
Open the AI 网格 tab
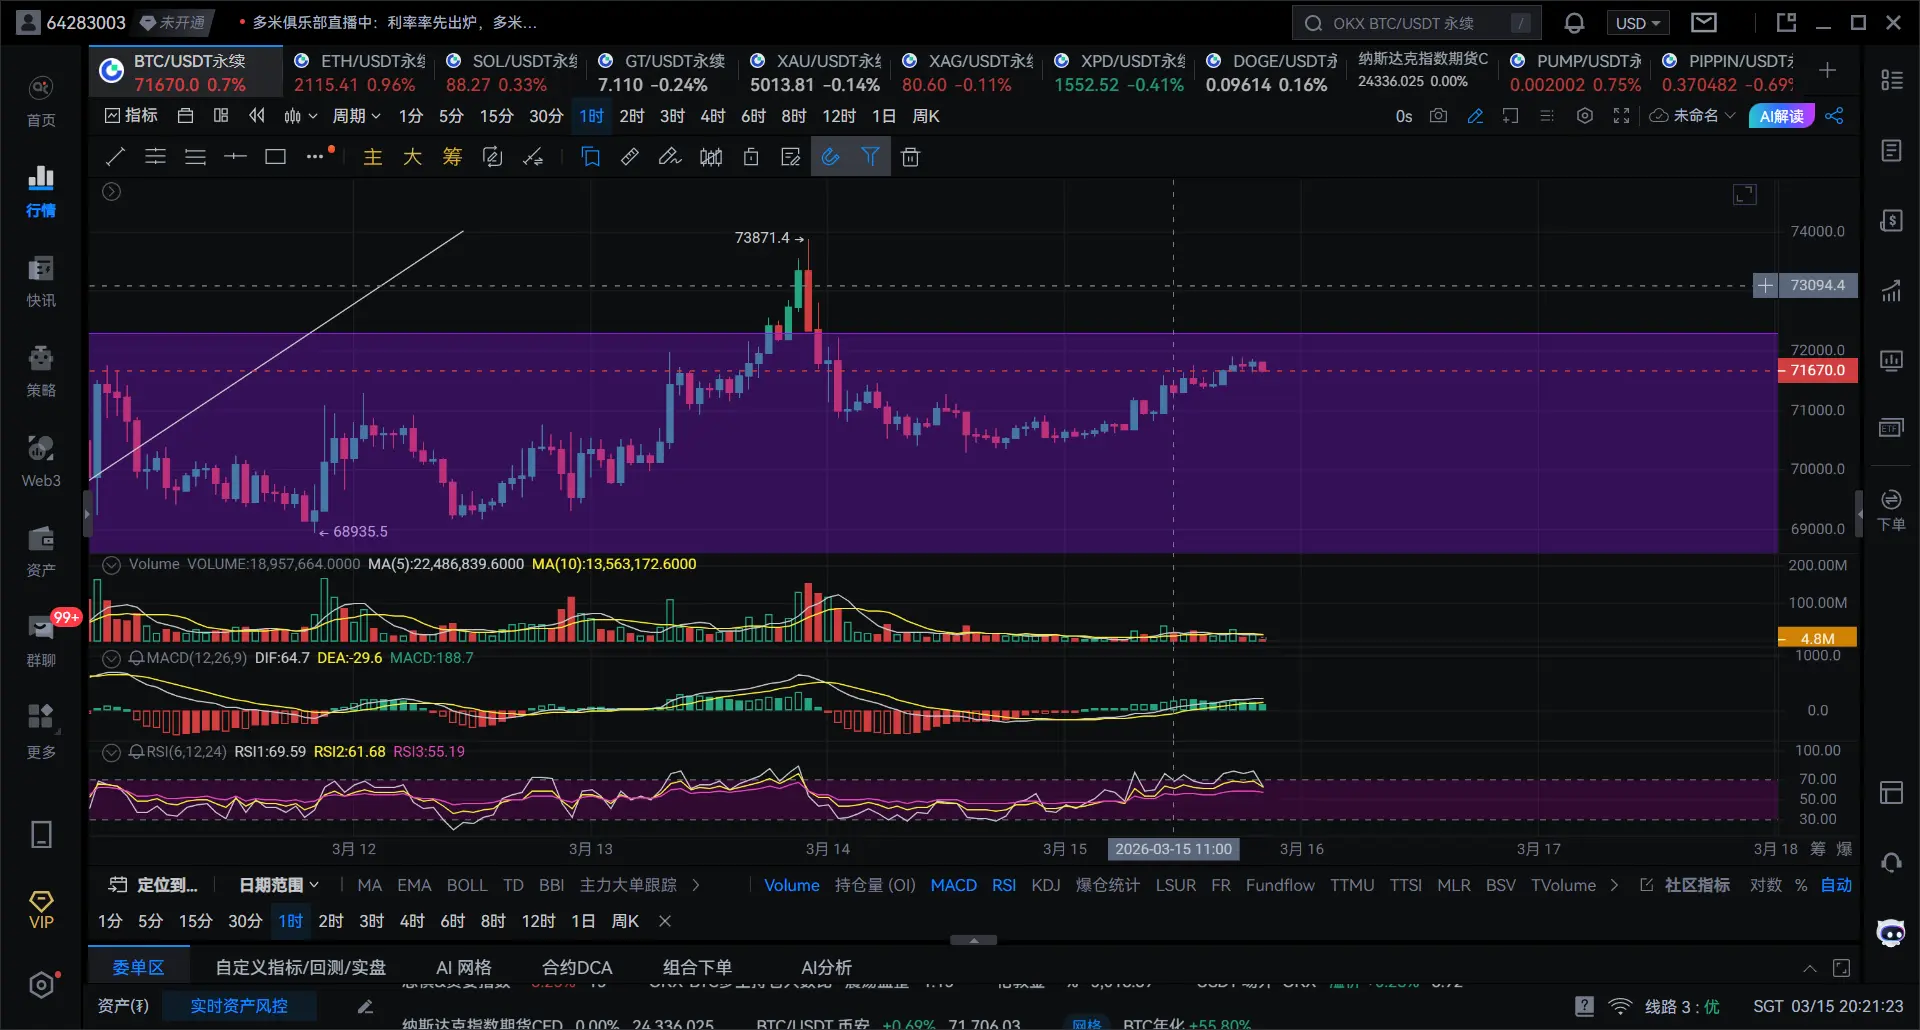pyautogui.click(x=464, y=967)
